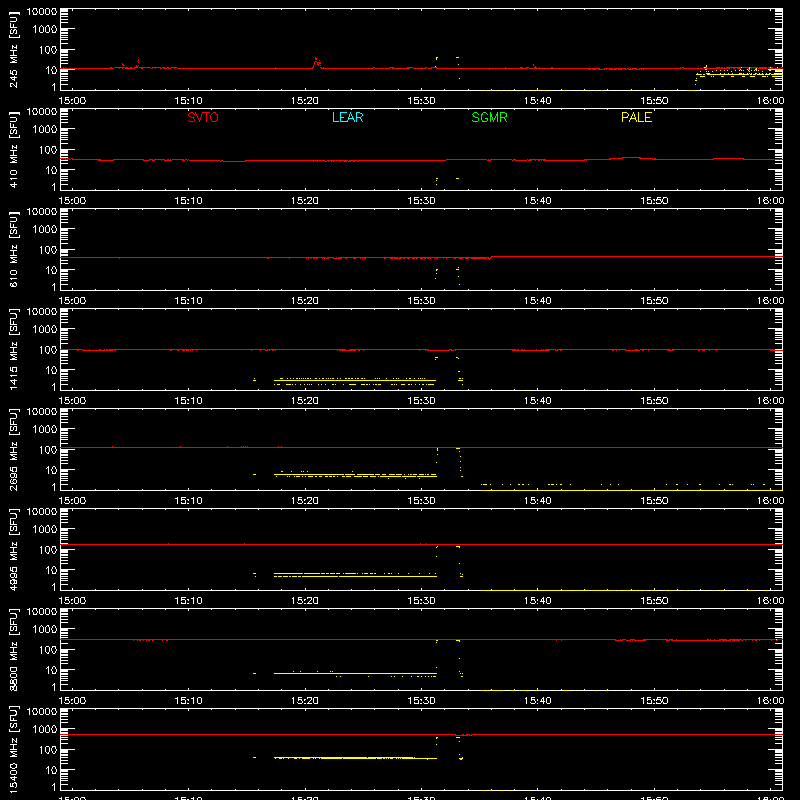Click the cyan LEAR station label
Viewport: 800px width, 800px height.
347,117
